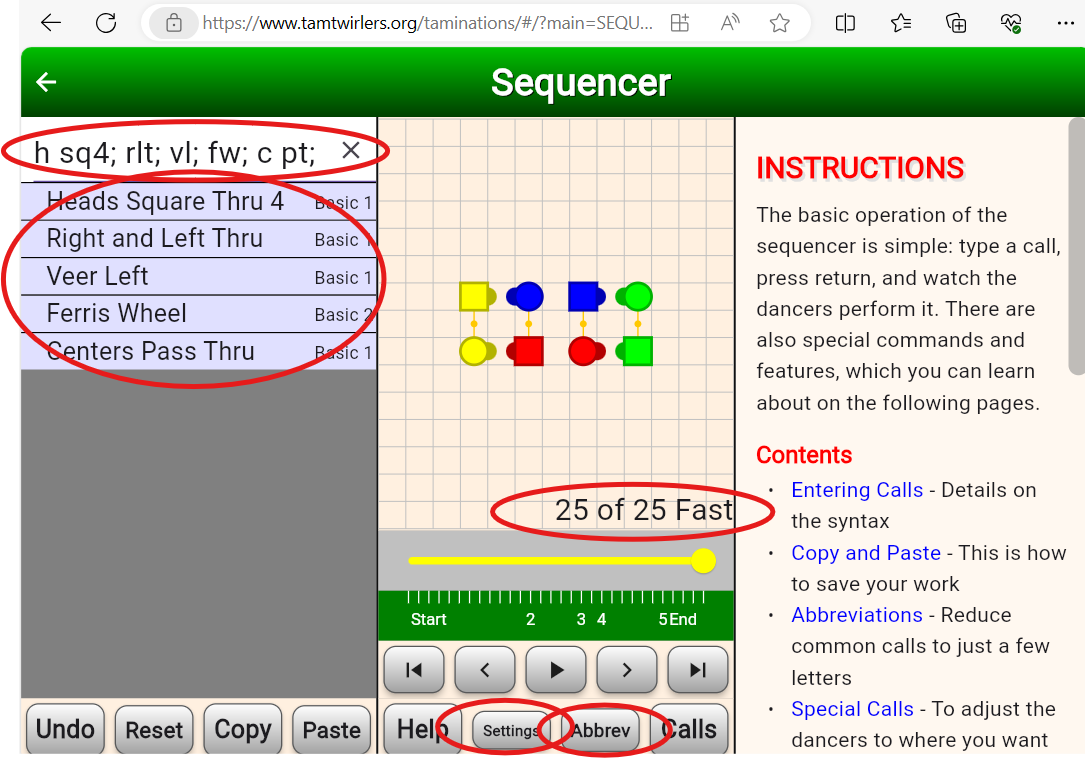The width and height of the screenshot is (1085, 758).
Task: Open split screen view icon
Action: tap(845, 23)
